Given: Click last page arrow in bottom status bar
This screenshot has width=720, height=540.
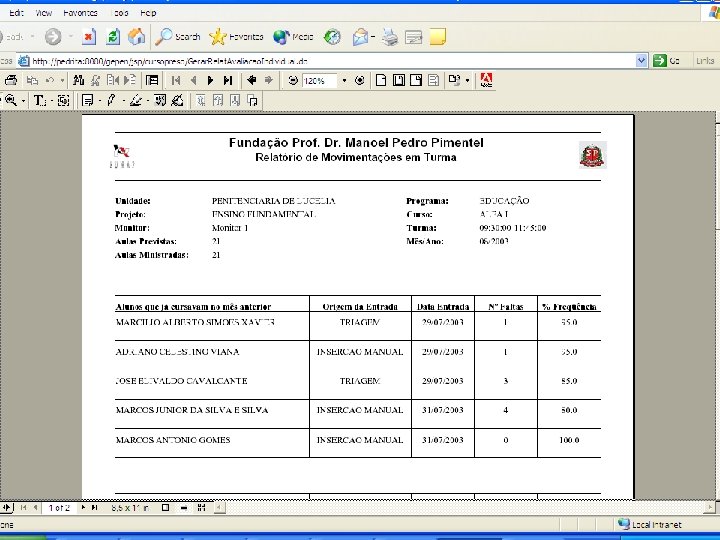Looking at the screenshot, I should [94, 508].
